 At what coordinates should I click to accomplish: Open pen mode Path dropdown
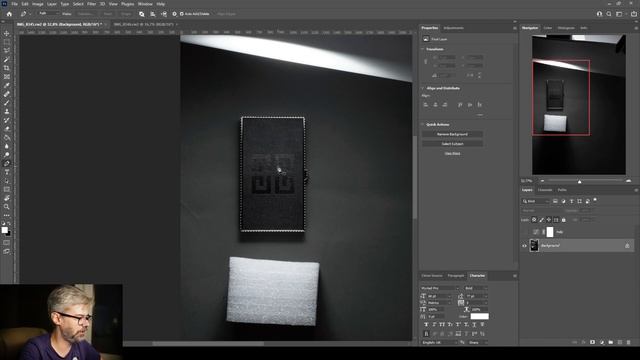click(48, 14)
